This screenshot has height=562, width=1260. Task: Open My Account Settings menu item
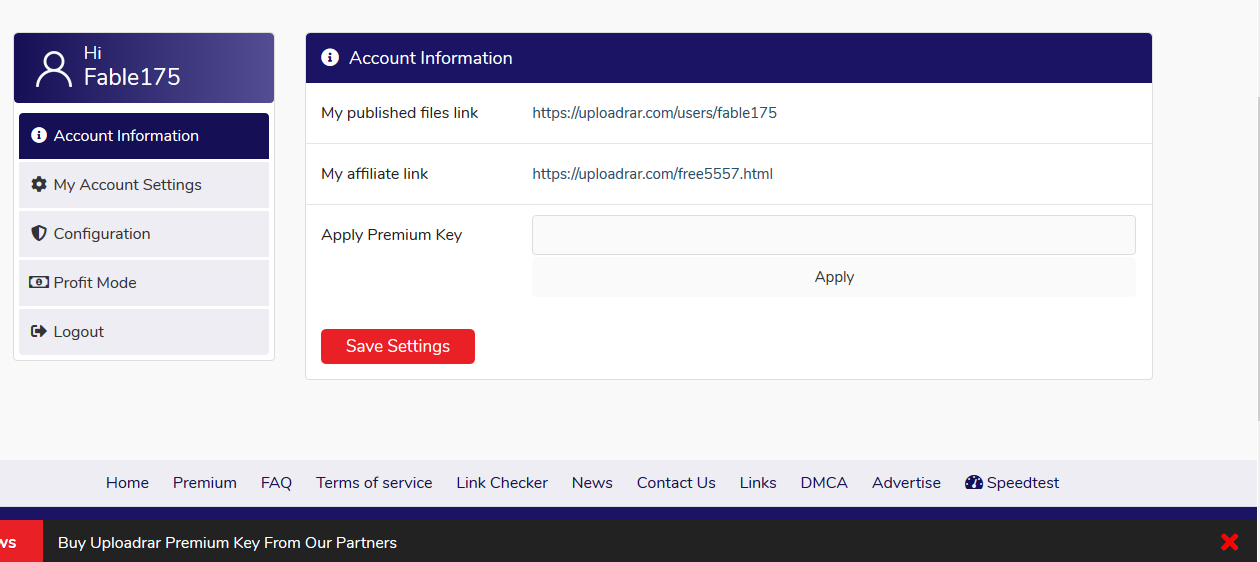coord(144,185)
